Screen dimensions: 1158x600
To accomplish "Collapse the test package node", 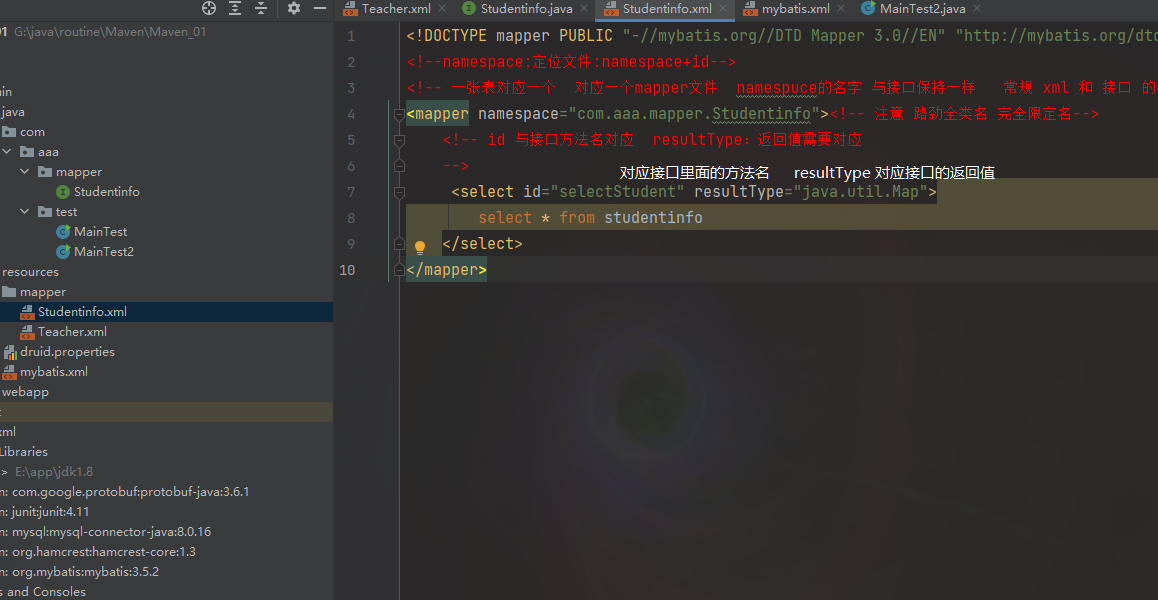I will point(25,211).
